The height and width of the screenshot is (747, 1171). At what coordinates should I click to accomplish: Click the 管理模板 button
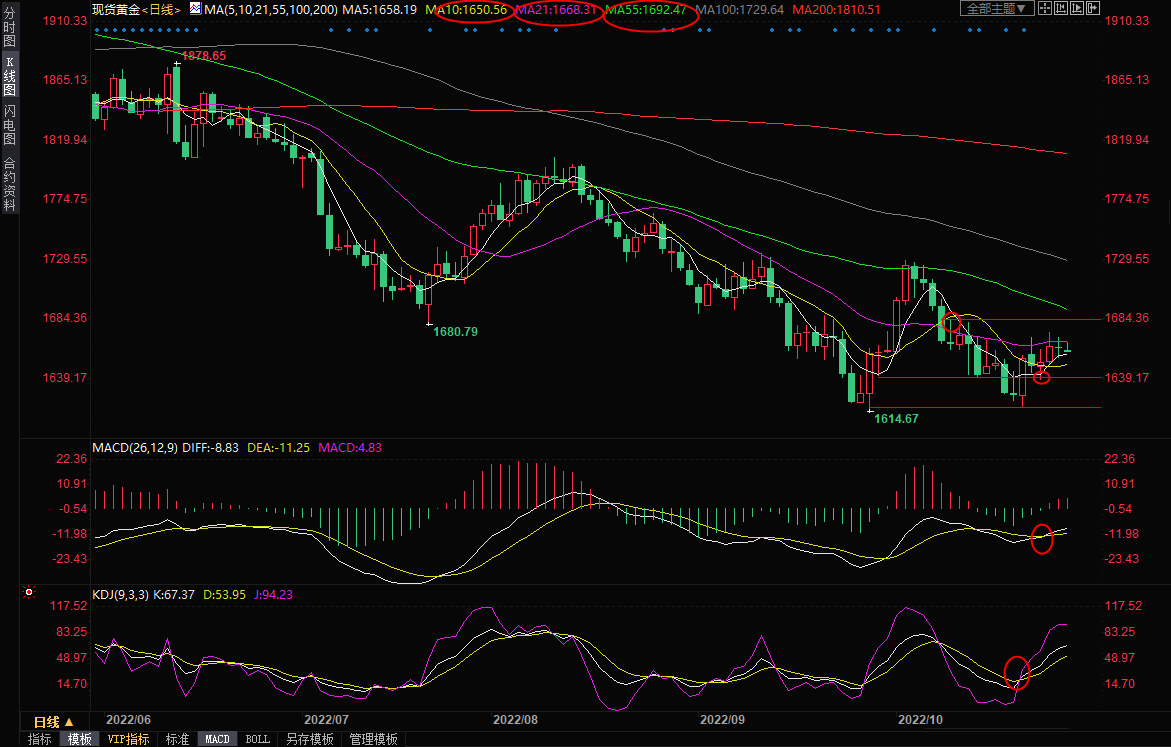(x=373, y=739)
